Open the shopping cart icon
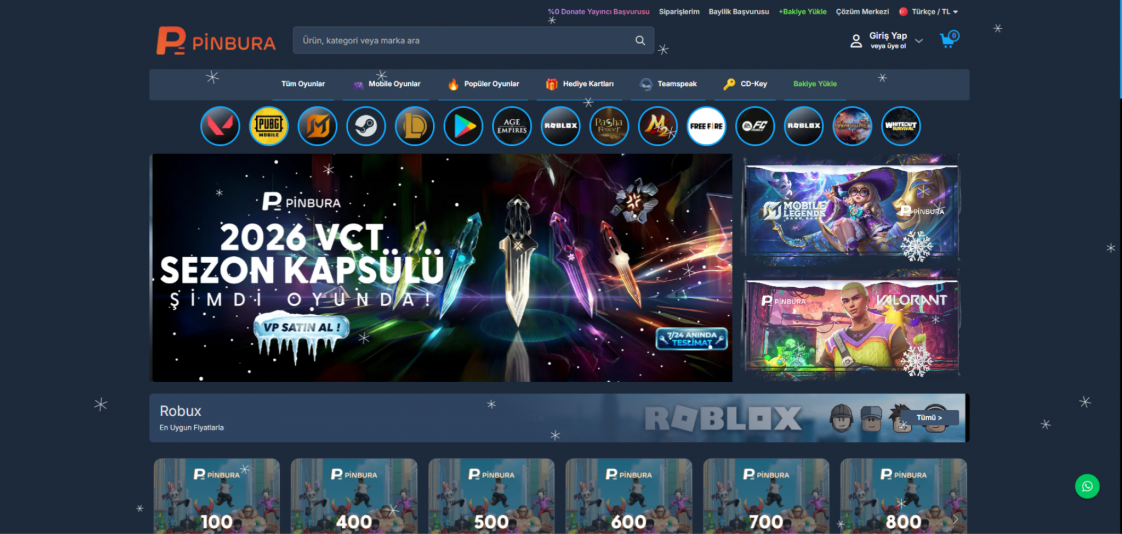The width and height of the screenshot is (1122, 534). 949,40
